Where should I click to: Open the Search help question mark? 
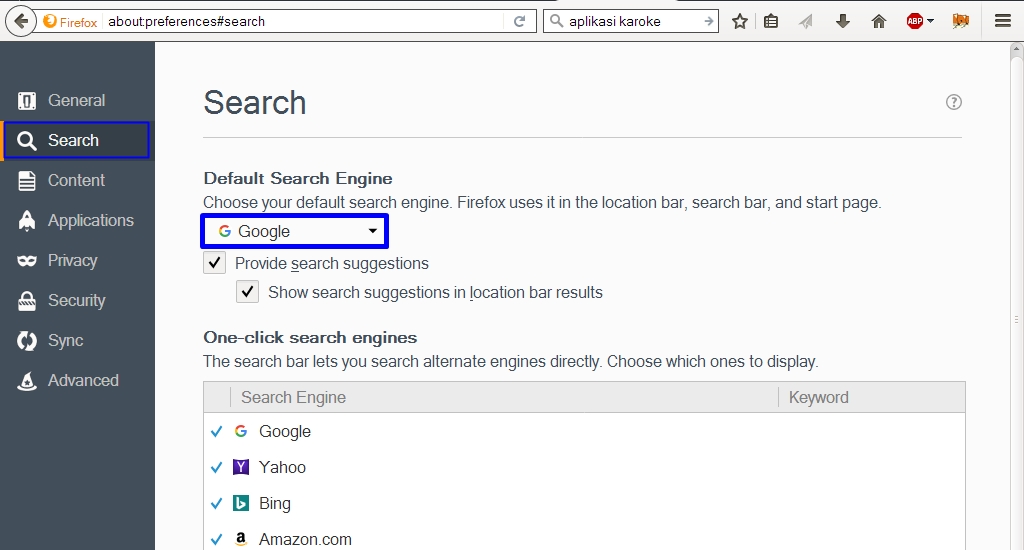[954, 102]
